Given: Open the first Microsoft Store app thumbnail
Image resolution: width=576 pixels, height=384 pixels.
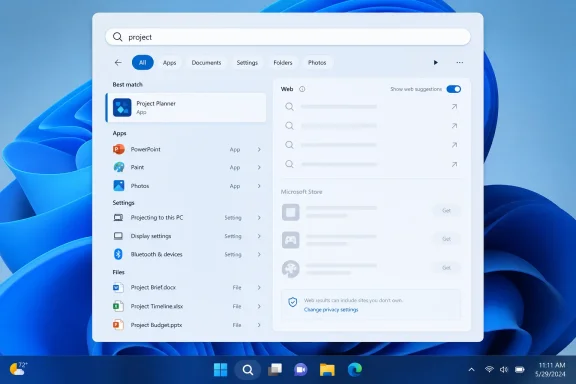Looking at the screenshot, I should [291, 212].
